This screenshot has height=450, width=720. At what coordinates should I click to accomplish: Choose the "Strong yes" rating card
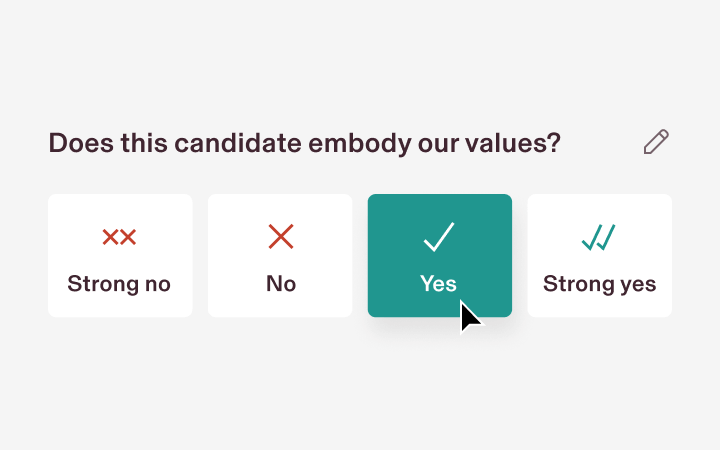click(600, 256)
